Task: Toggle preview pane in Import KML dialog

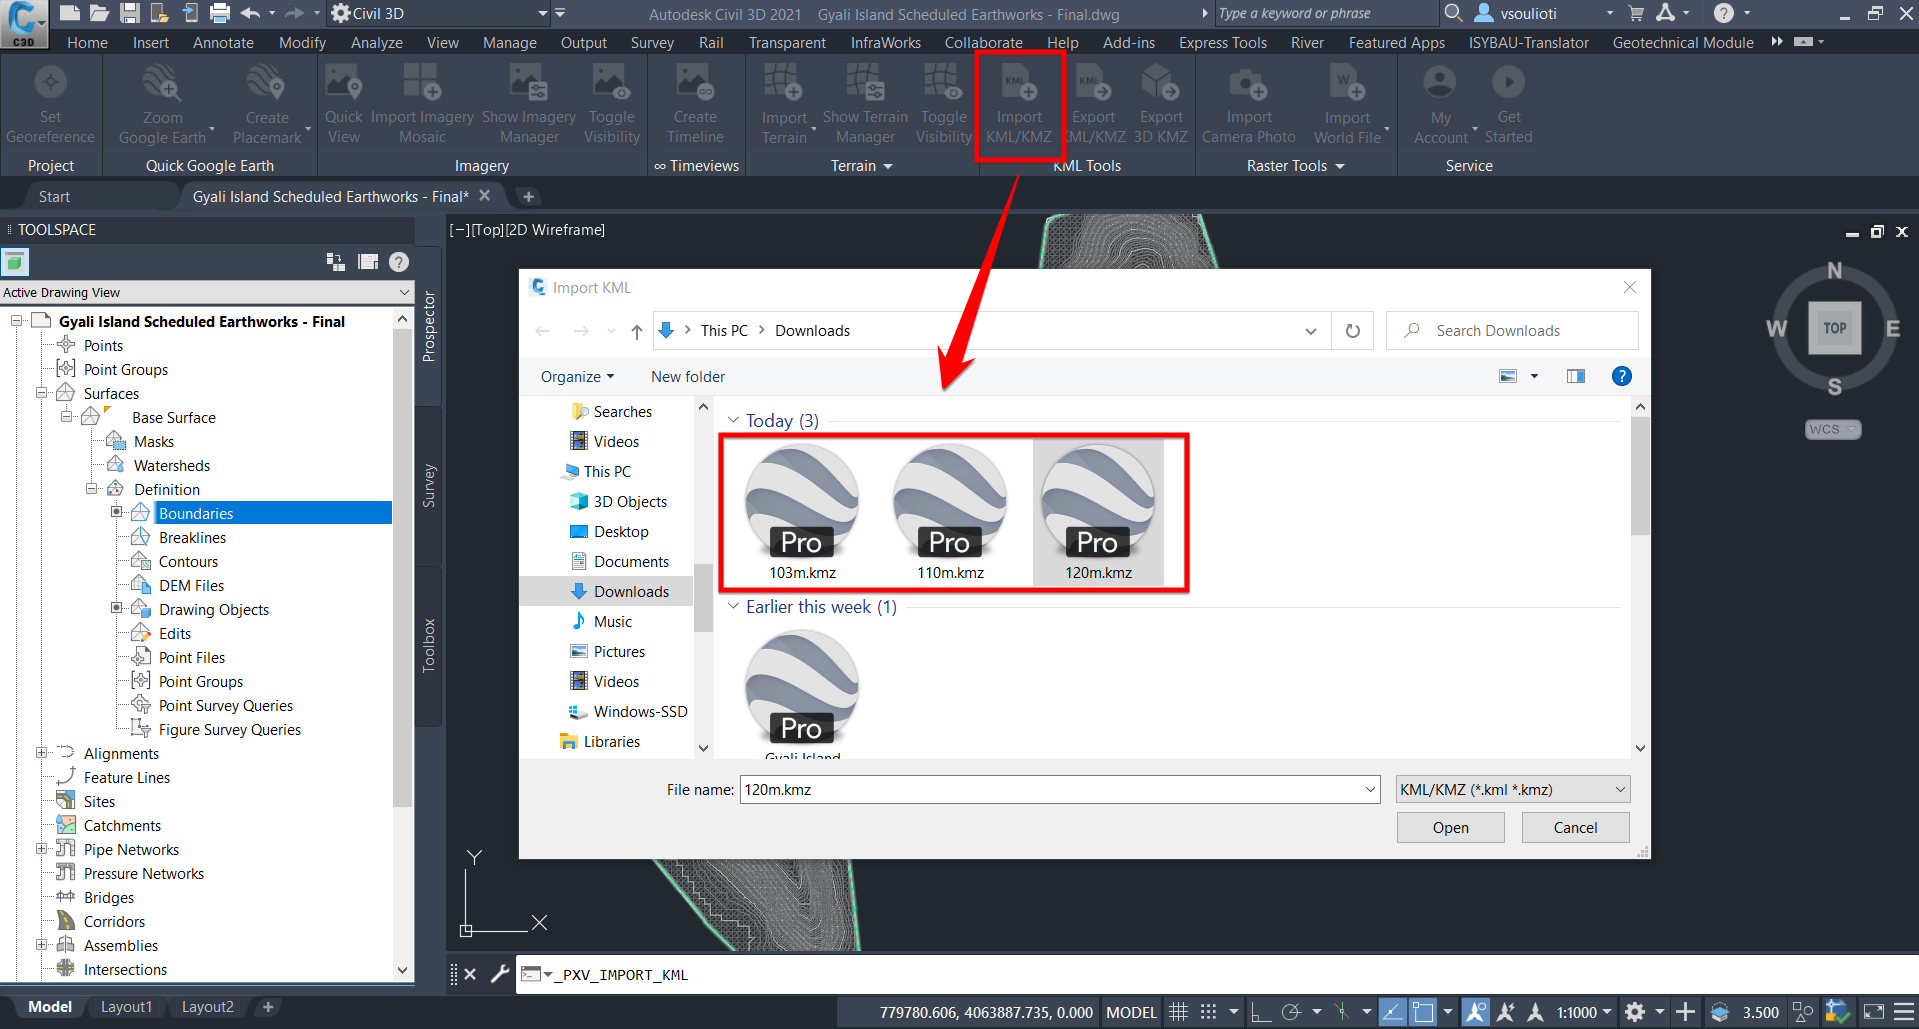Action: pos(1576,376)
